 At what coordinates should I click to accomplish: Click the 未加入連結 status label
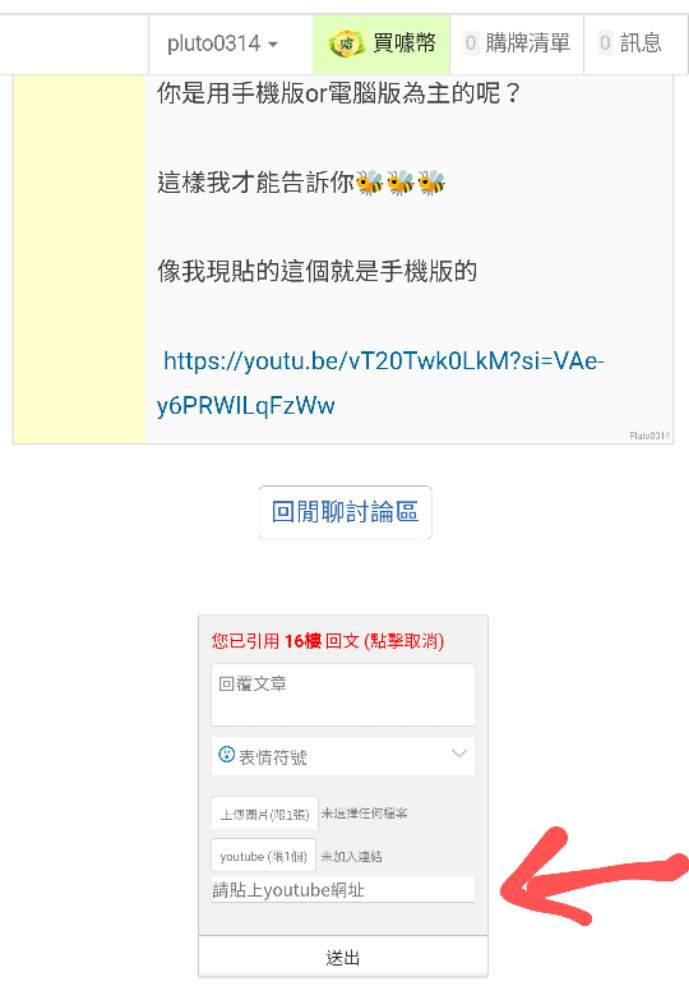(x=352, y=857)
